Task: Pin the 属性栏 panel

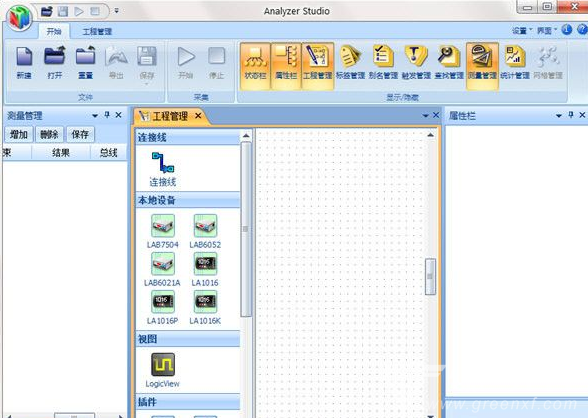Action: point(571,115)
